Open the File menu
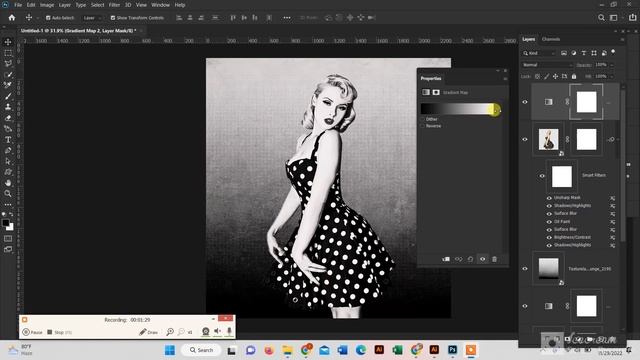Screen dimensions: 640x360 [x=18, y=5]
